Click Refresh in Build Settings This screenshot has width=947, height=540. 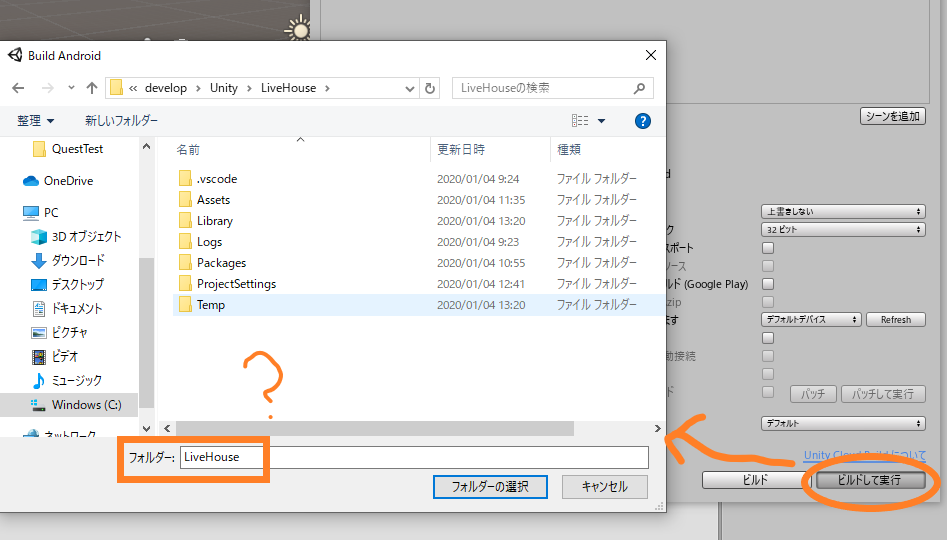896,320
